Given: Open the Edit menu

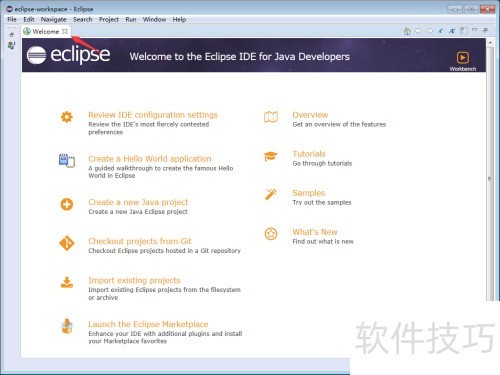Looking at the screenshot, I should [x=29, y=19].
